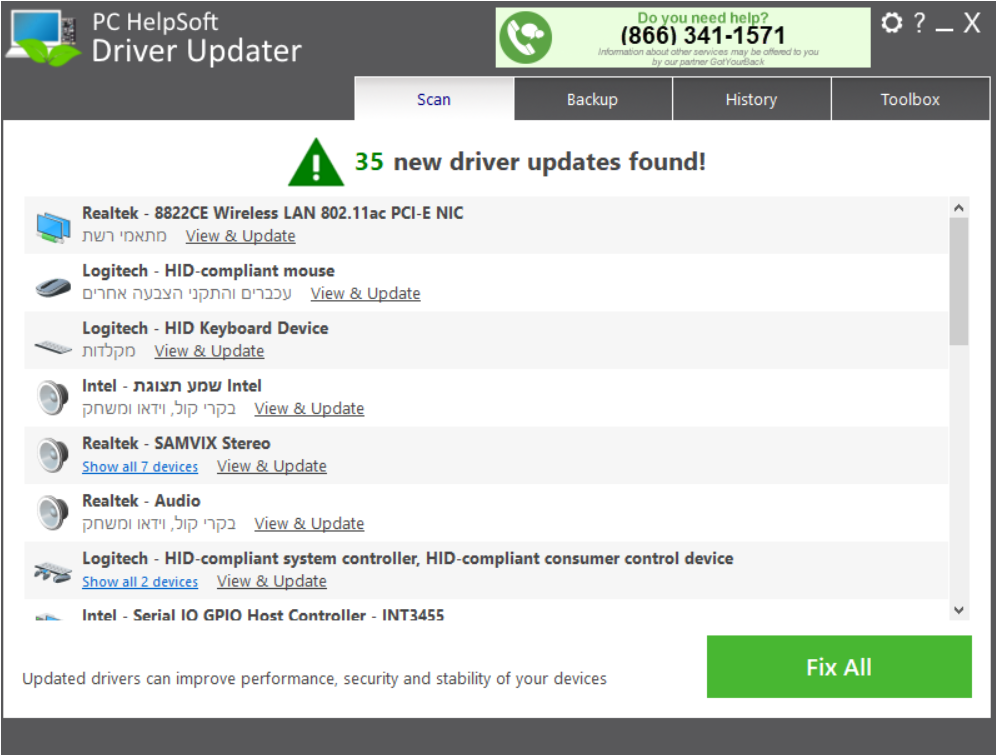Click the Realtek 8822CE Wireless LAN title
The height and width of the screenshot is (756, 997).
[x=273, y=213]
